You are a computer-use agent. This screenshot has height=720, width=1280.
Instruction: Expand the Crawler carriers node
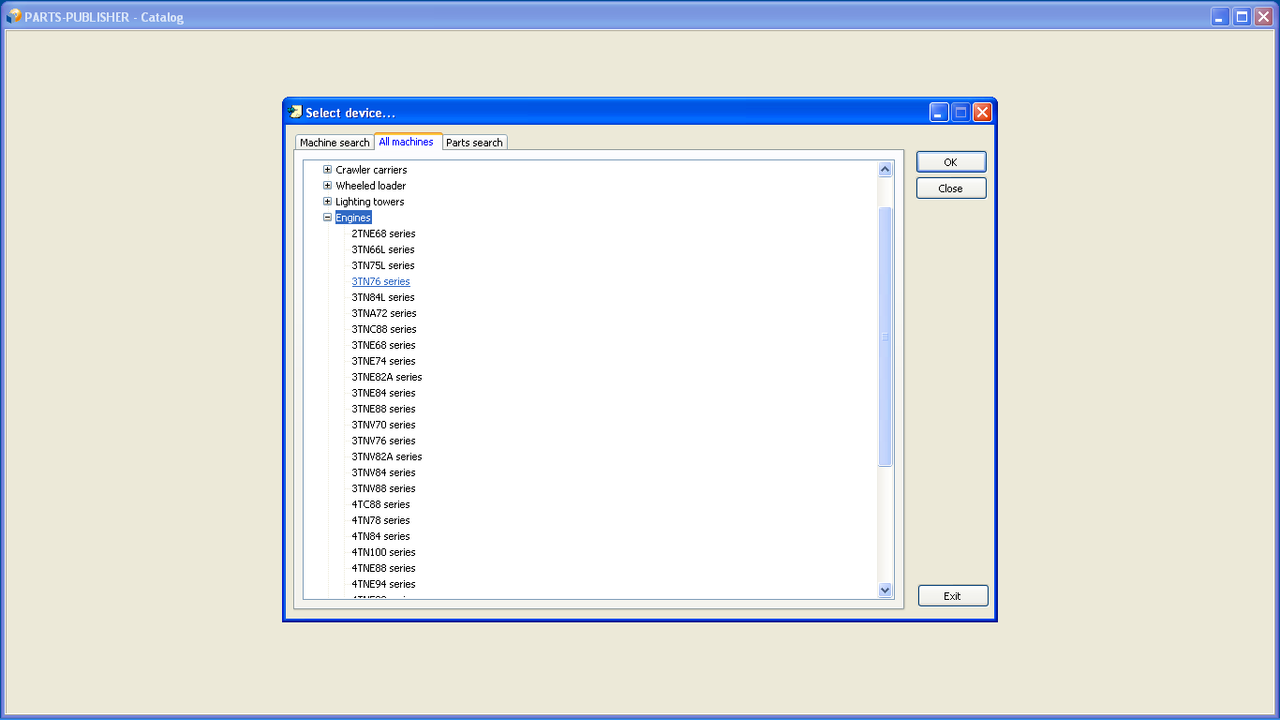pyautogui.click(x=327, y=170)
